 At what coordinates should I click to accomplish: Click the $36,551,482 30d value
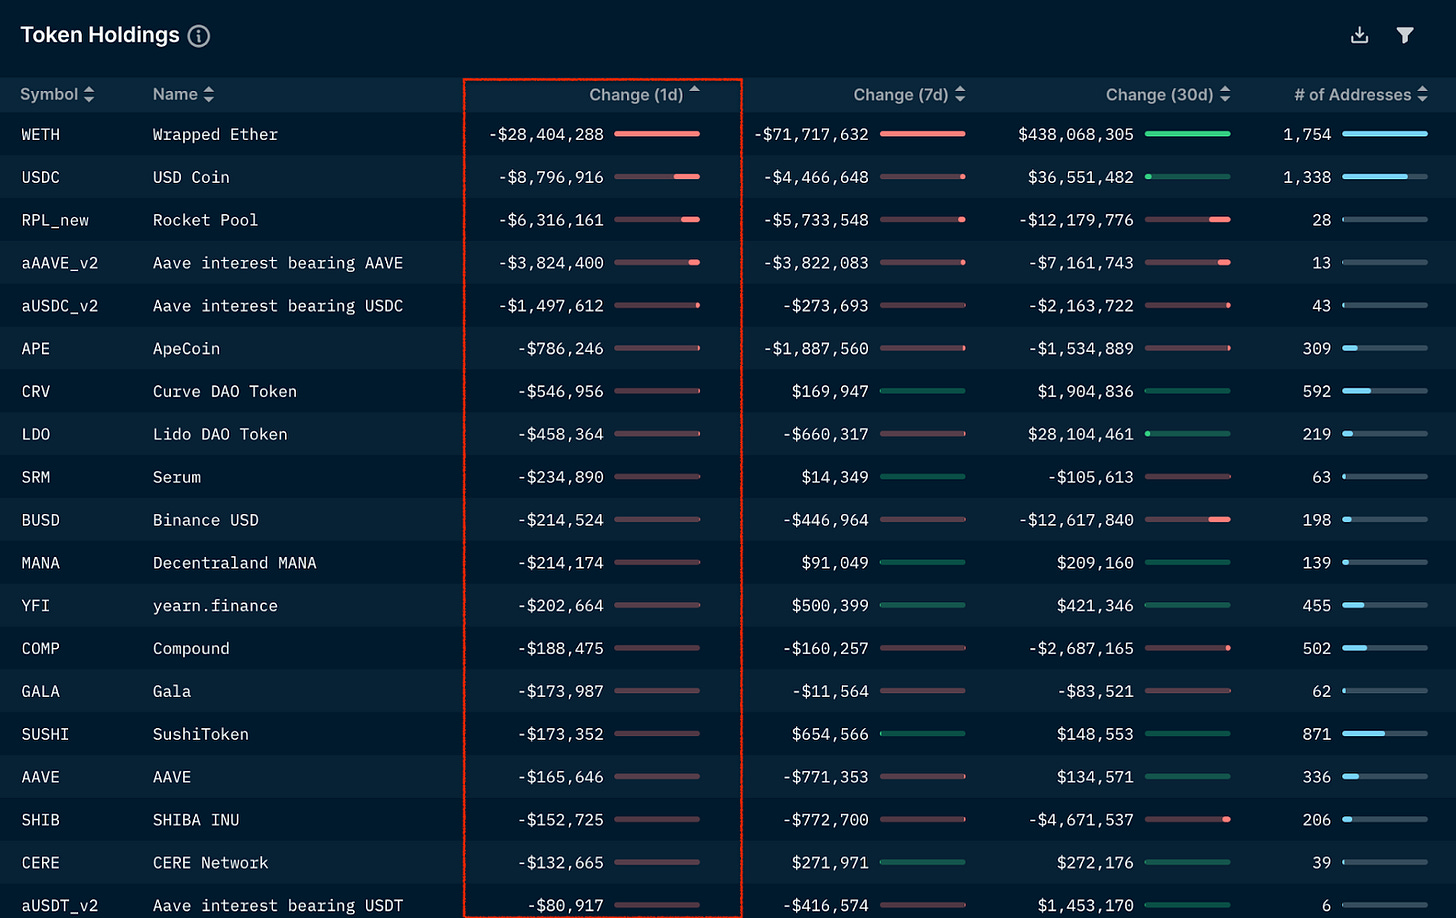tap(1081, 177)
